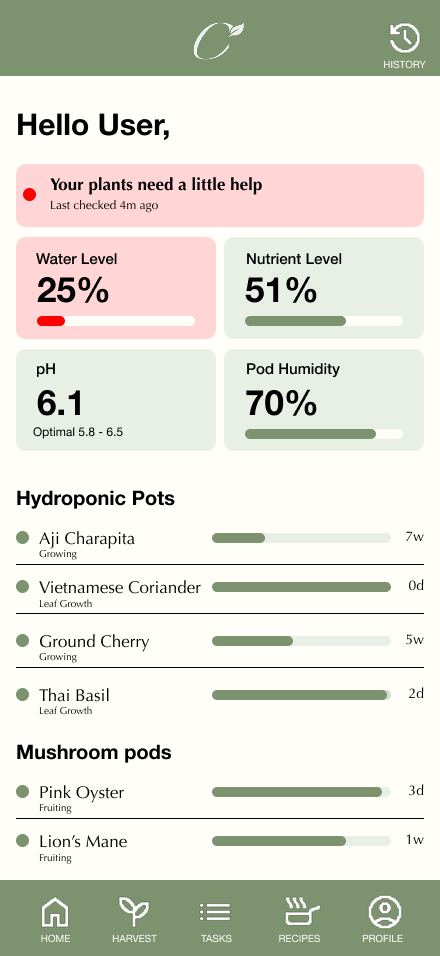The width and height of the screenshot is (440, 956).
Task: Open Tasks list icon
Action: pyautogui.click(x=215, y=913)
